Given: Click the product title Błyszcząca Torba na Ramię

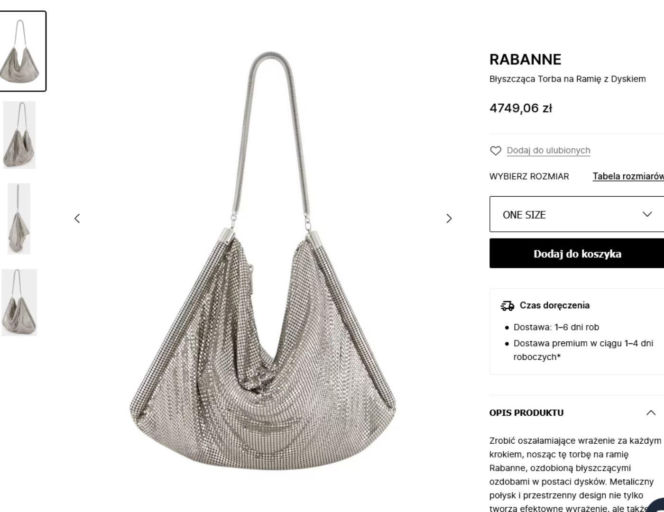Looking at the screenshot, I should 567,79.
